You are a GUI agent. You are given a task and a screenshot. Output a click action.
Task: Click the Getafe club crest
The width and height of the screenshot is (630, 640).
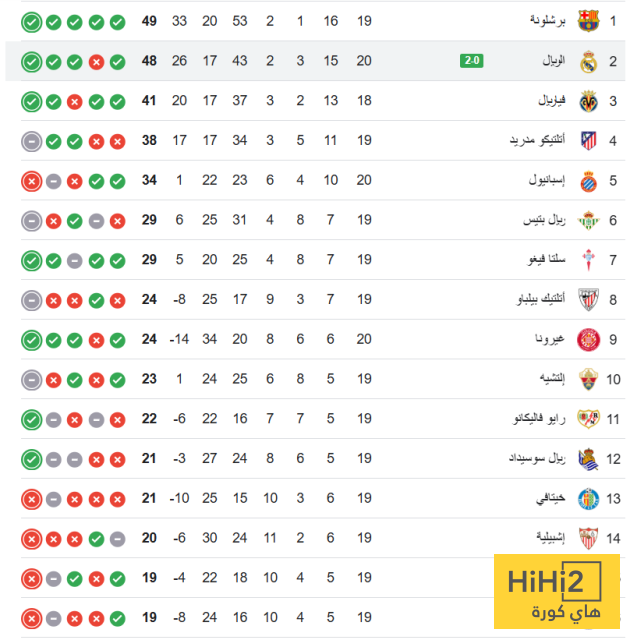[x=589, y=499]
